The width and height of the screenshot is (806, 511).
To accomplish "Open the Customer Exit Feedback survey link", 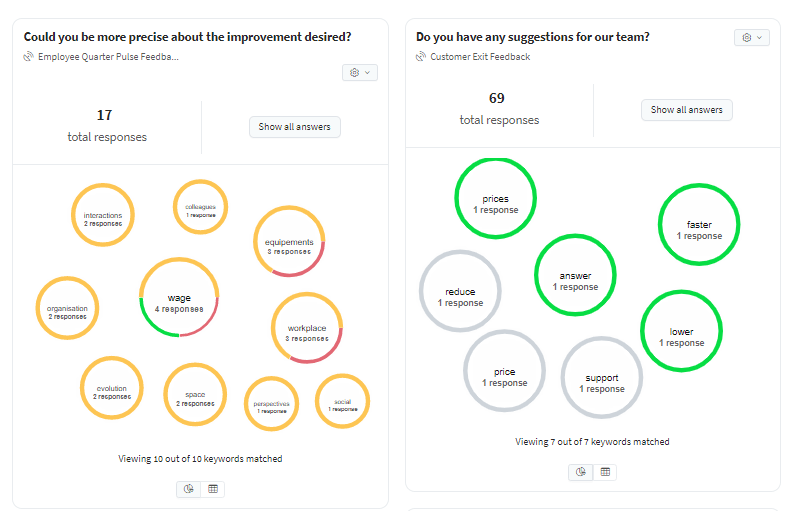I will pos(480,57).
